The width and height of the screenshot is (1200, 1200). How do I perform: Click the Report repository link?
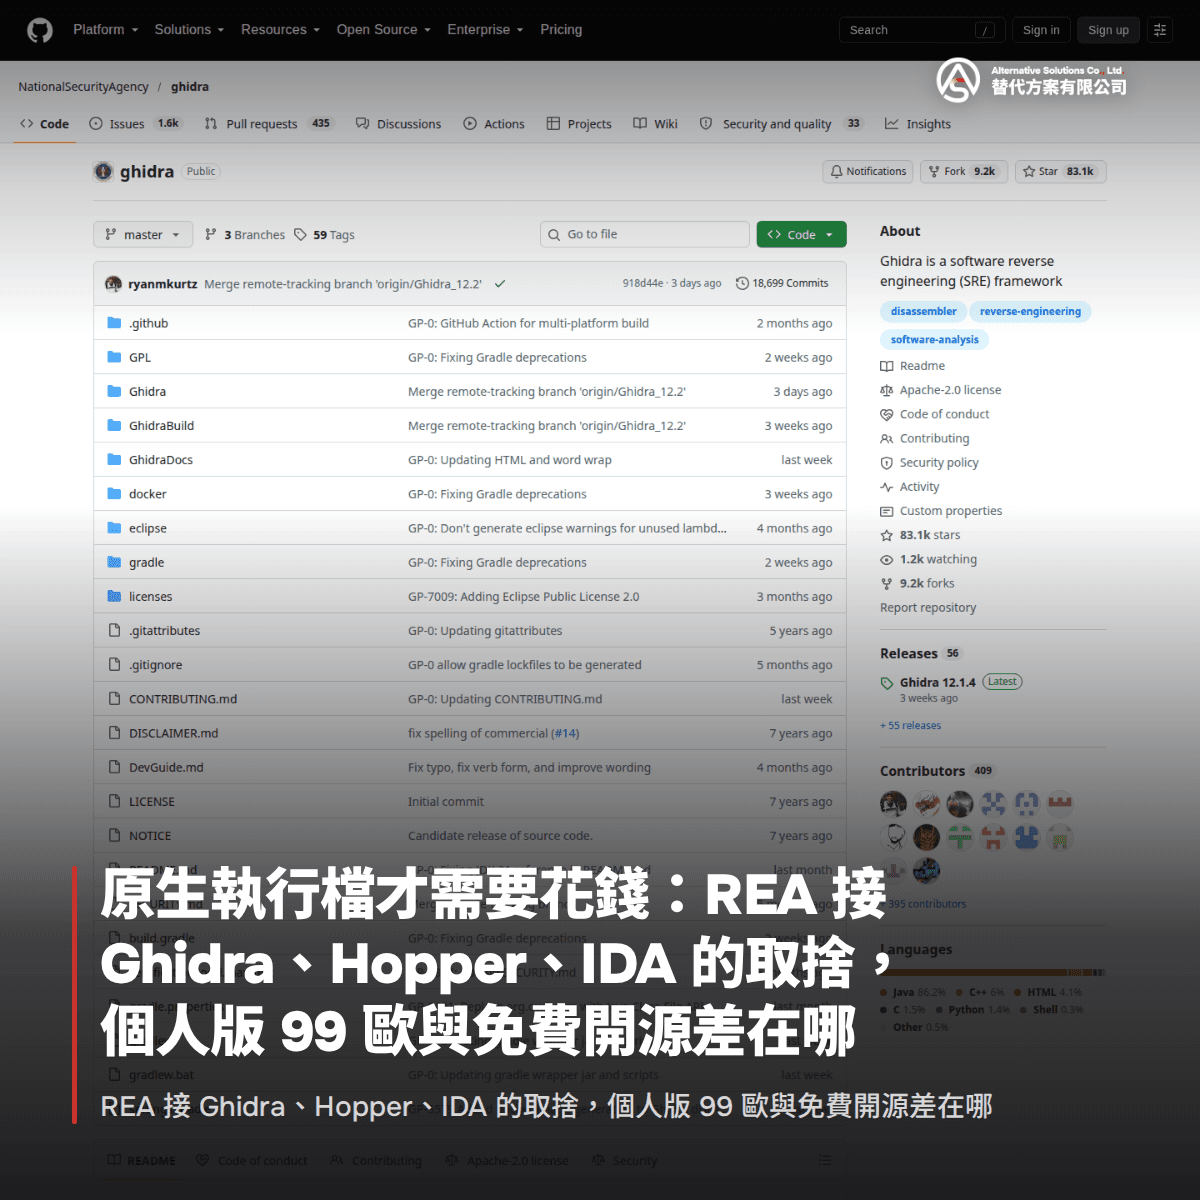click(928, 607)
